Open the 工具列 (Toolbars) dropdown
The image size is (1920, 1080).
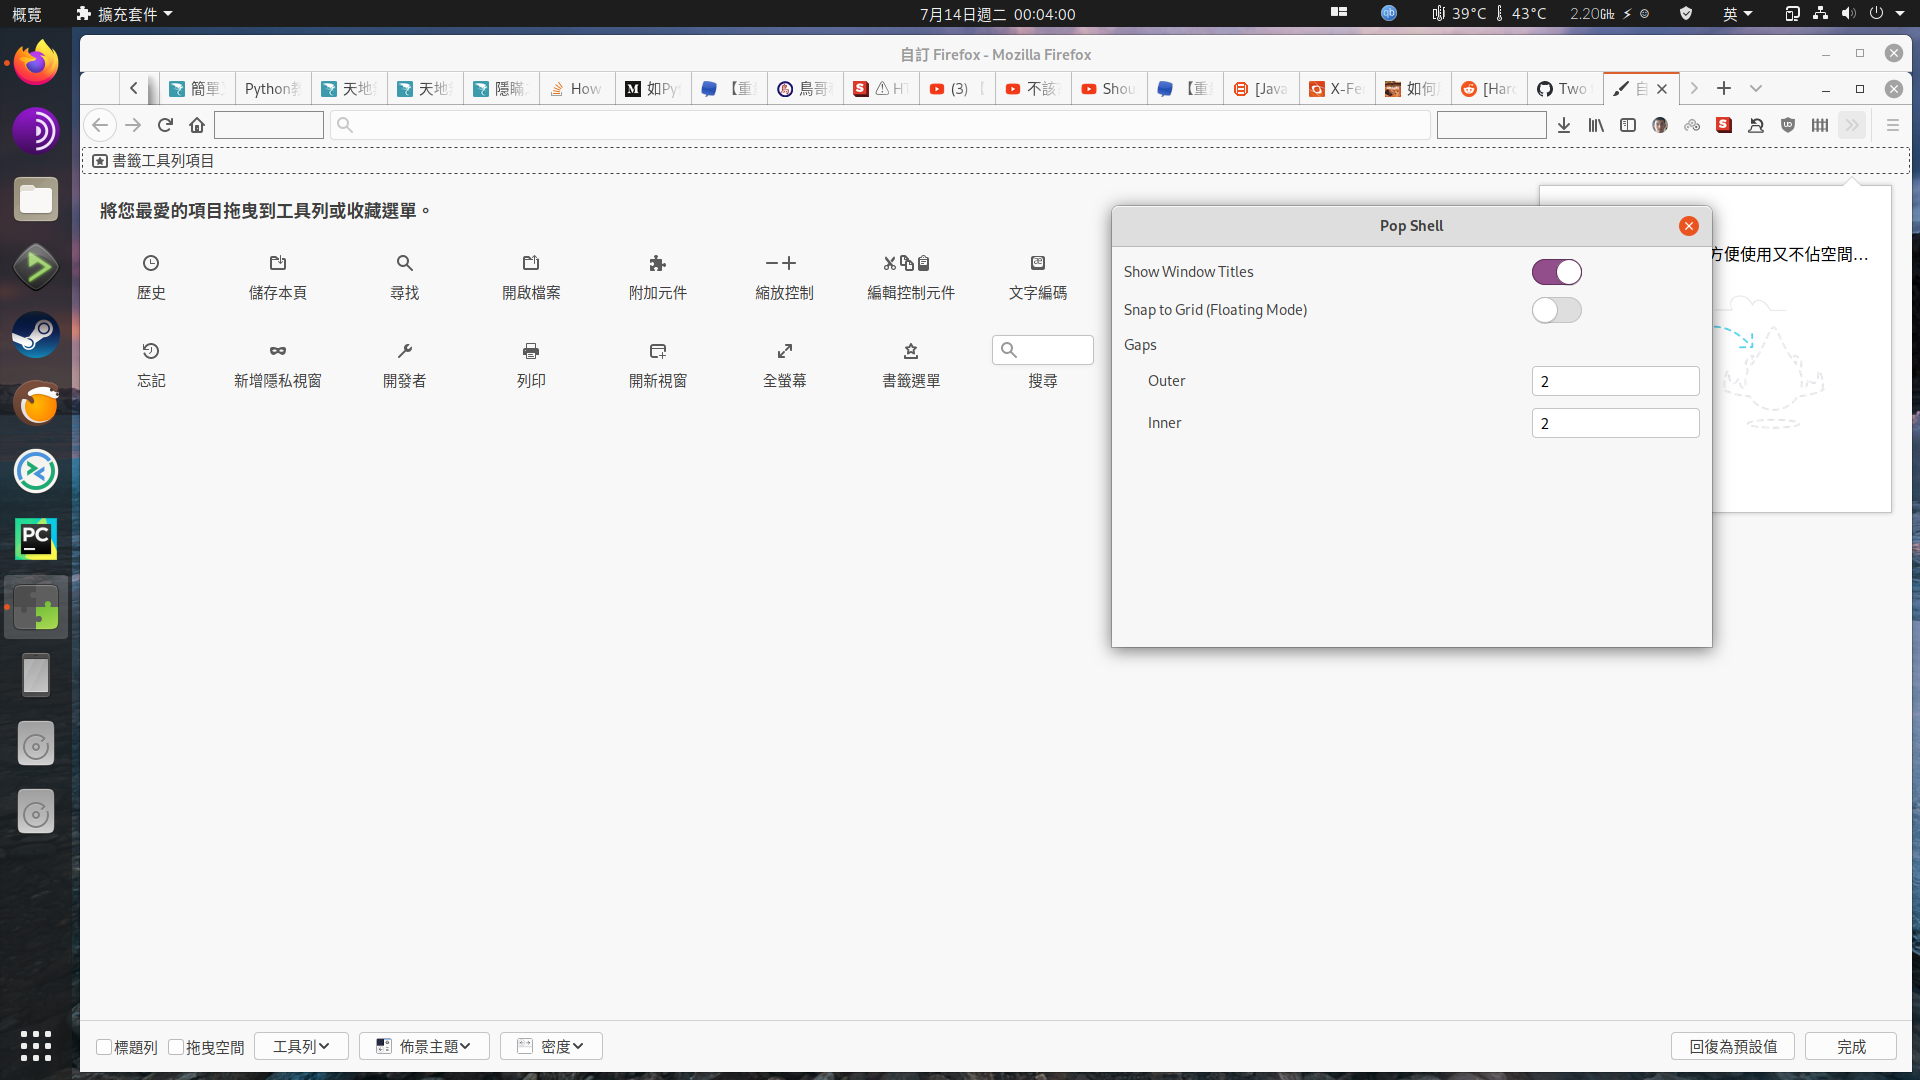tap(301, 1046)
